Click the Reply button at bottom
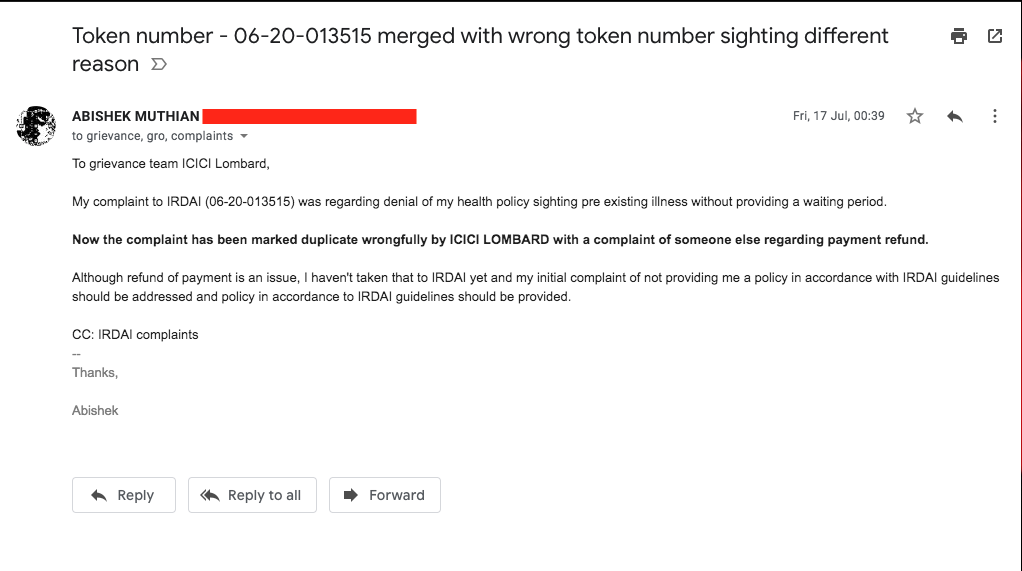 (x=124, y=495)
